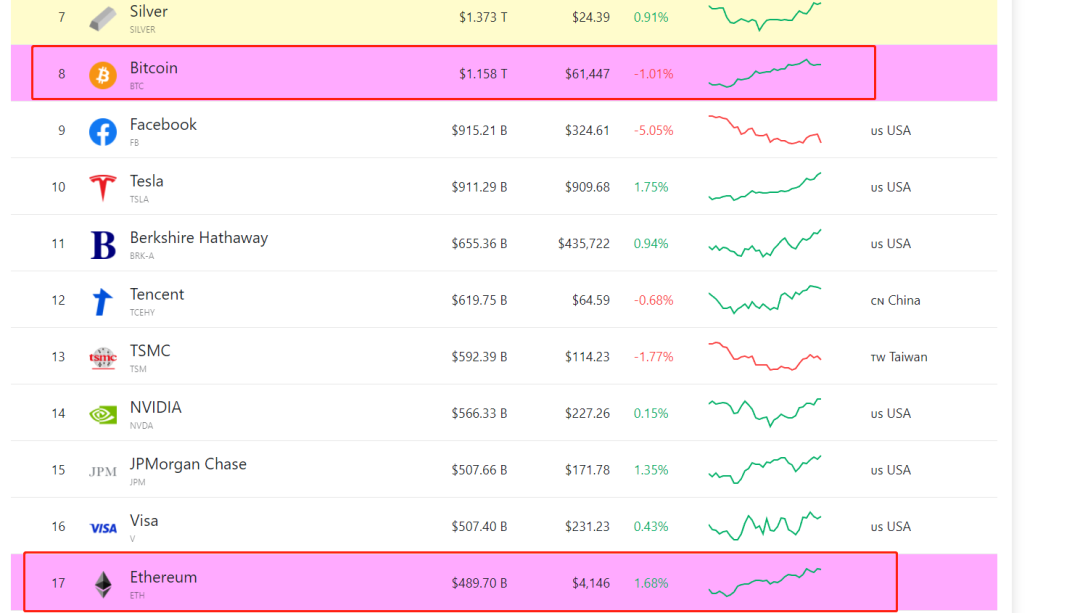Click the Berkshire Hathaway logo icon
The height and width of the screenshot is (613, 1080).
click(x=103, y=244)
